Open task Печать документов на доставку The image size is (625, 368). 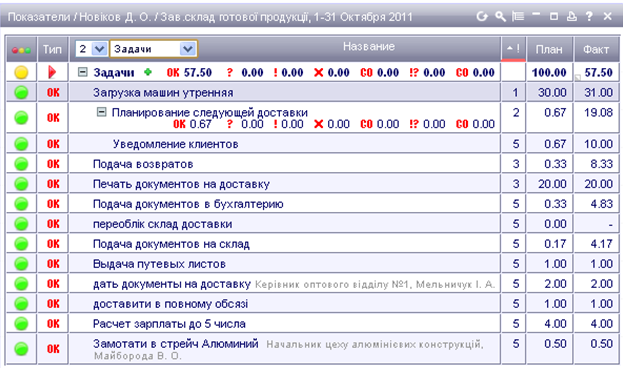click(181, 184)
